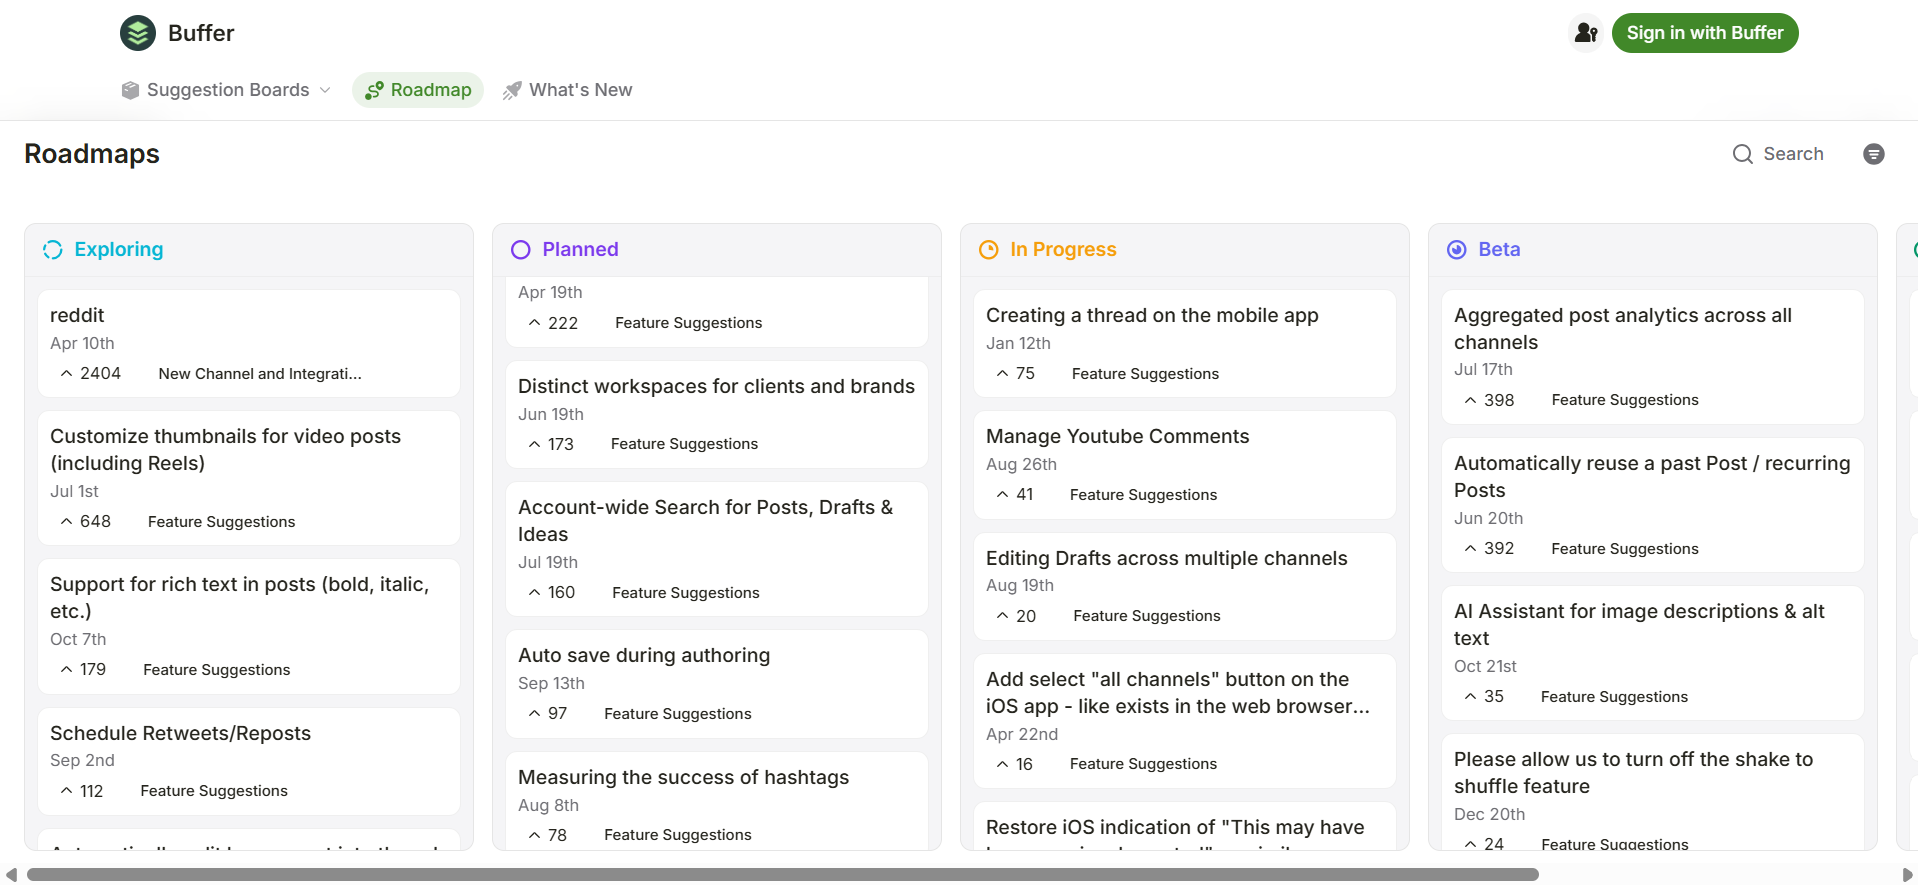Open the roadmap filter icon
1918x885 pixels.
[x=1874, y=154]
